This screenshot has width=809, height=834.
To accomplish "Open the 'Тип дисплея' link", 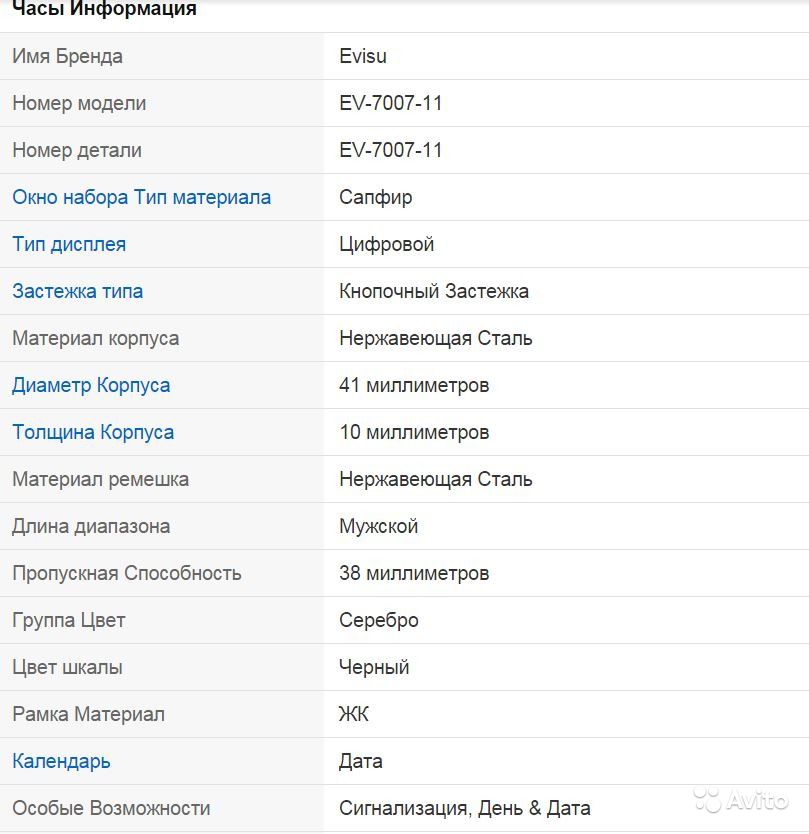I will [69, 244].
